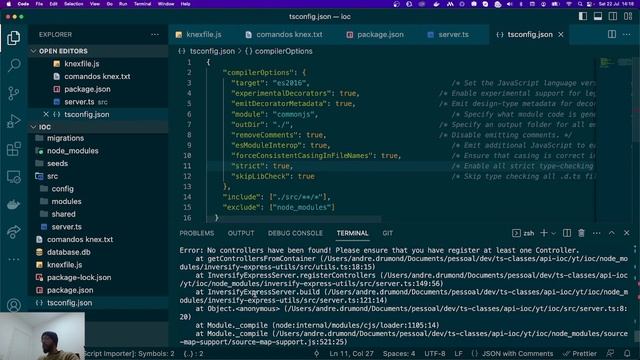Image resolution: width=640 pixels, height=360 pixels.
Task: Click the Prettier status bar item
Action: coord(580,353)
